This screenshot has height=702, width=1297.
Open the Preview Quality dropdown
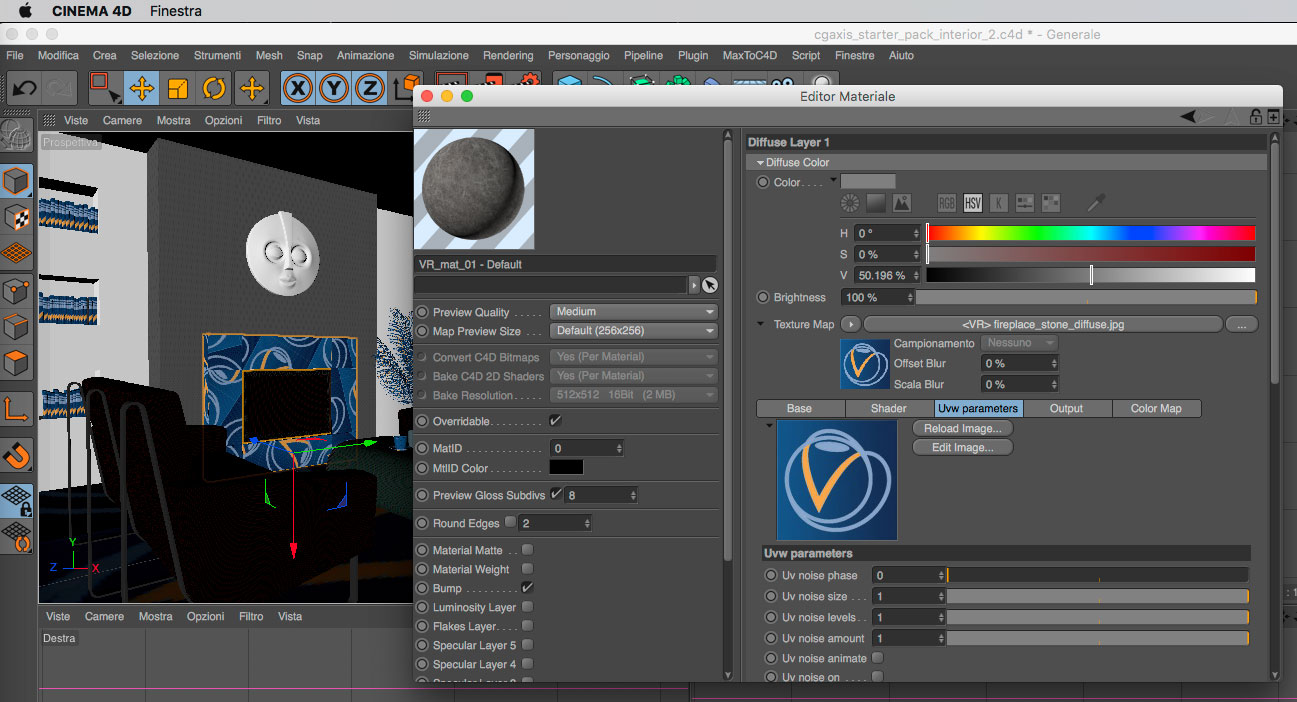tap(634, 312)
